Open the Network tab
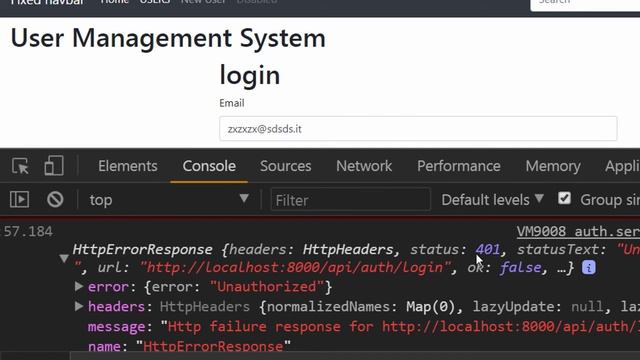 tap(364, 166)
